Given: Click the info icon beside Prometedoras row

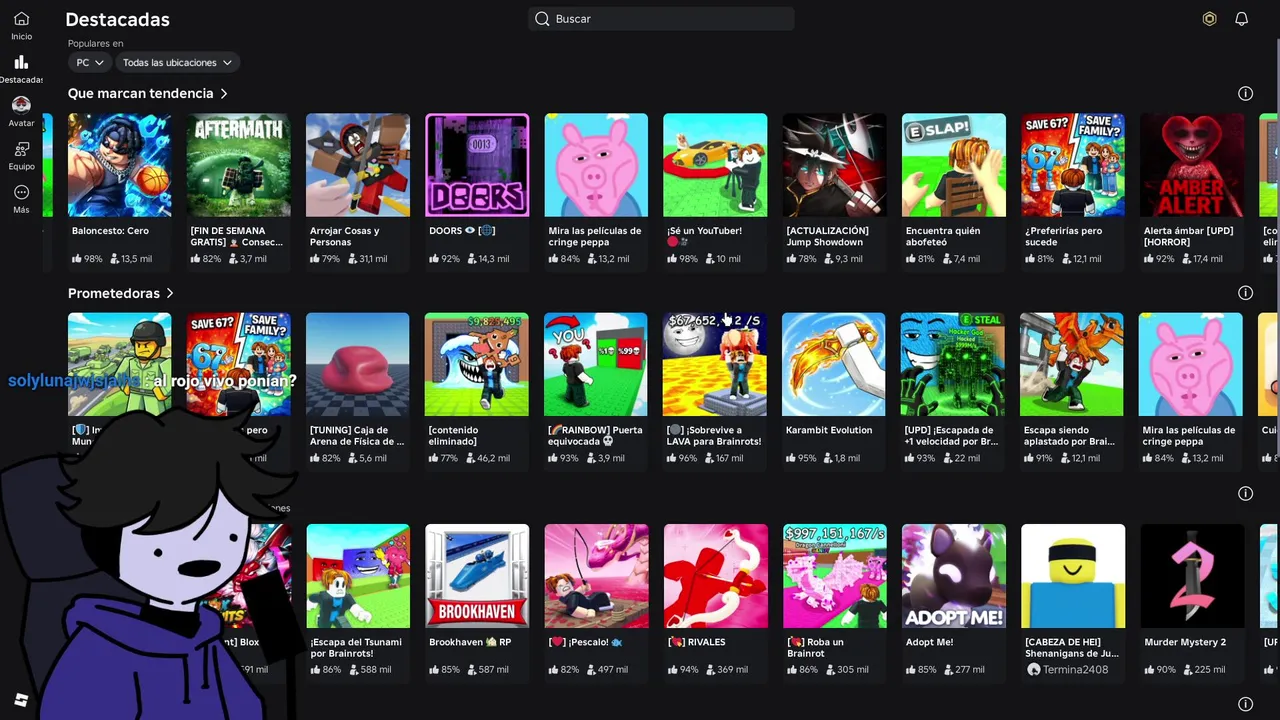Looking at the screenshot, I should 1245,293.
